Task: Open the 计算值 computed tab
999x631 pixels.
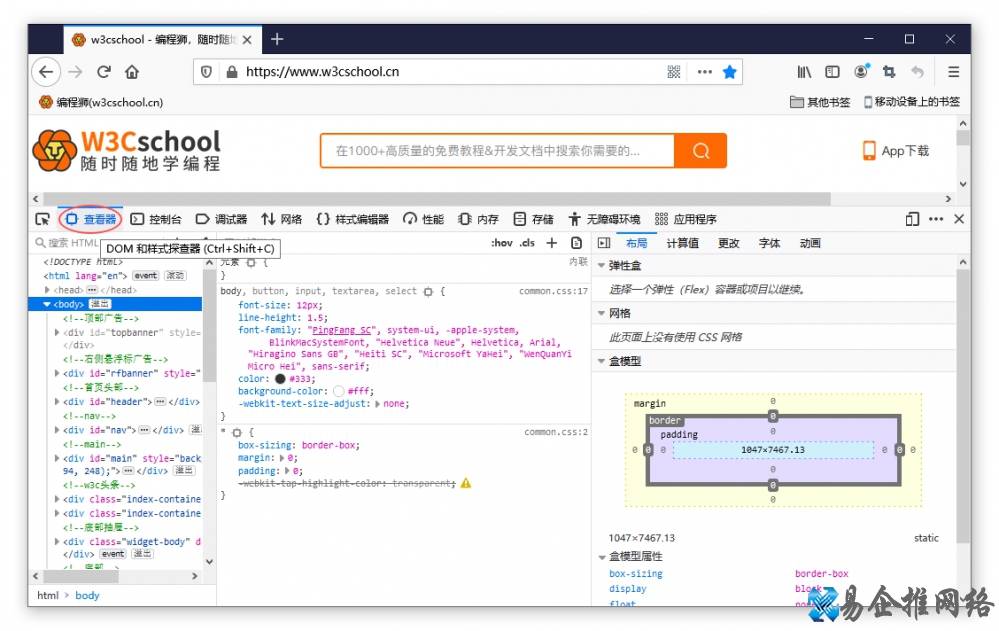Action: [682, 243]
